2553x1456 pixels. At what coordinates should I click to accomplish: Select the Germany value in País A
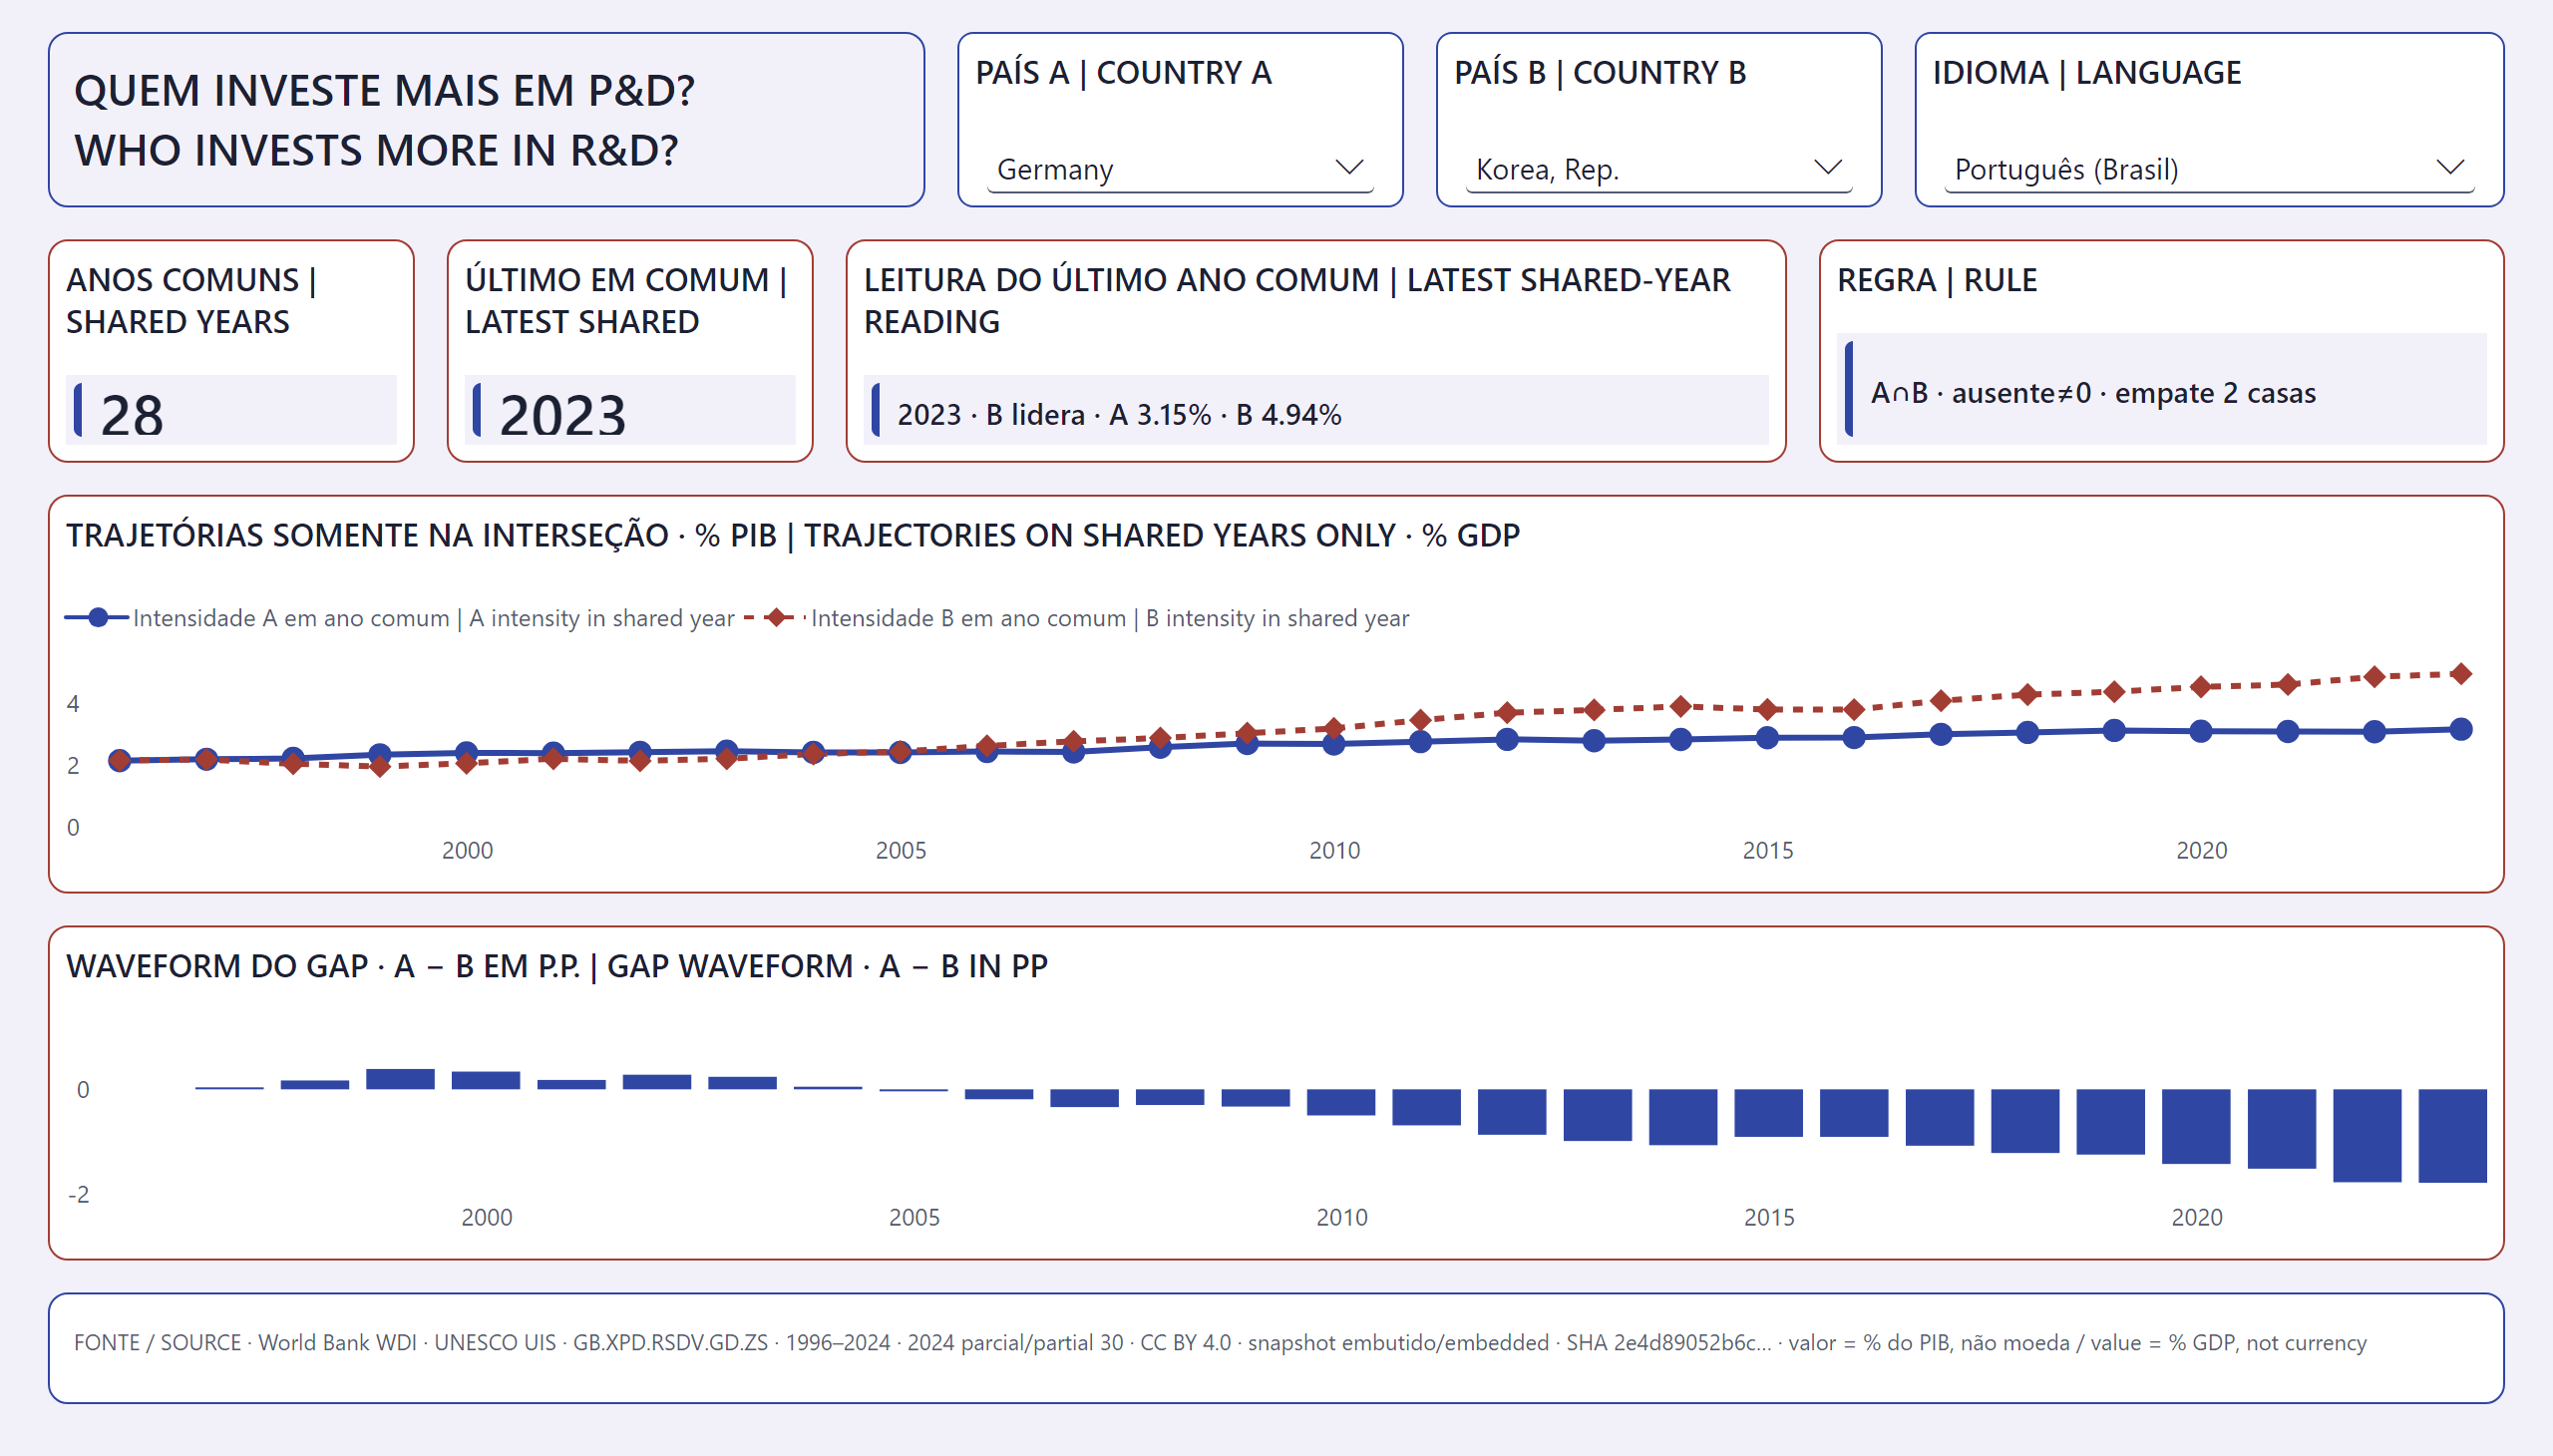point(1055,169)
